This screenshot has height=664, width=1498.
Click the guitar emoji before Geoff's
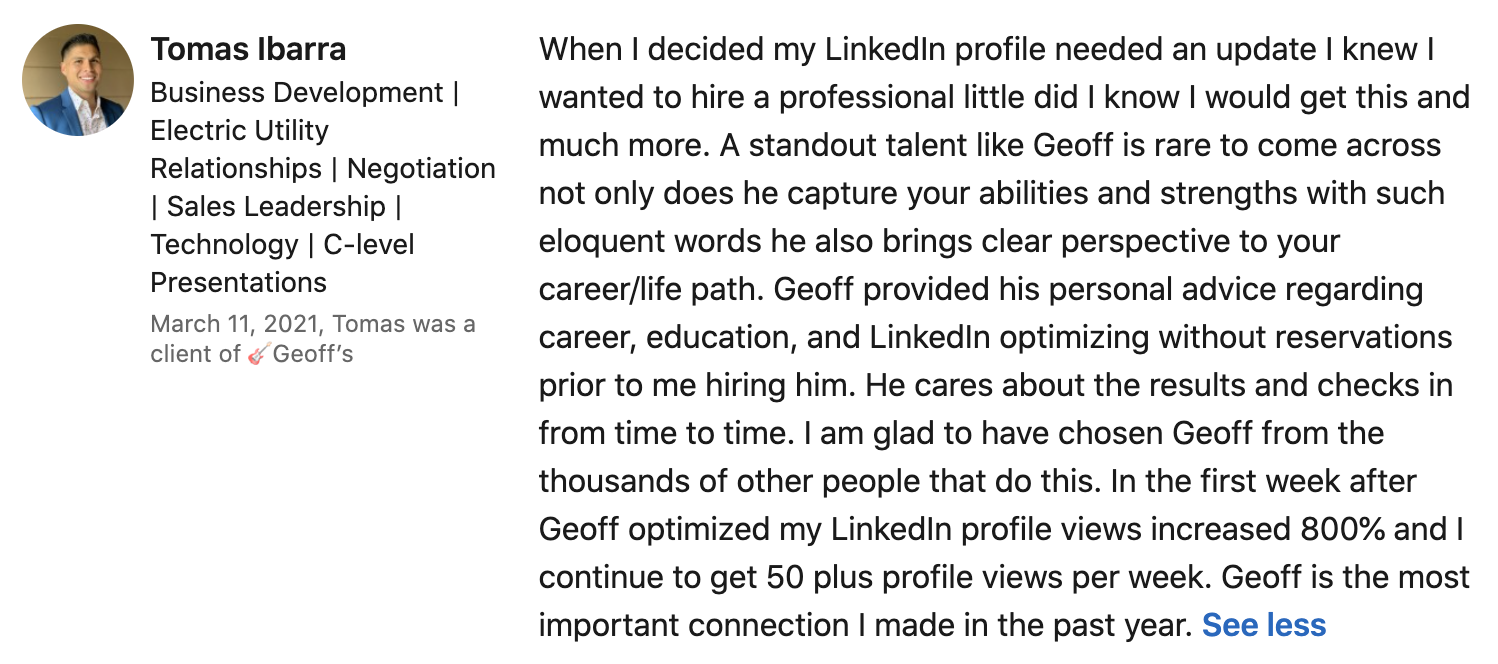coord(259,354)
